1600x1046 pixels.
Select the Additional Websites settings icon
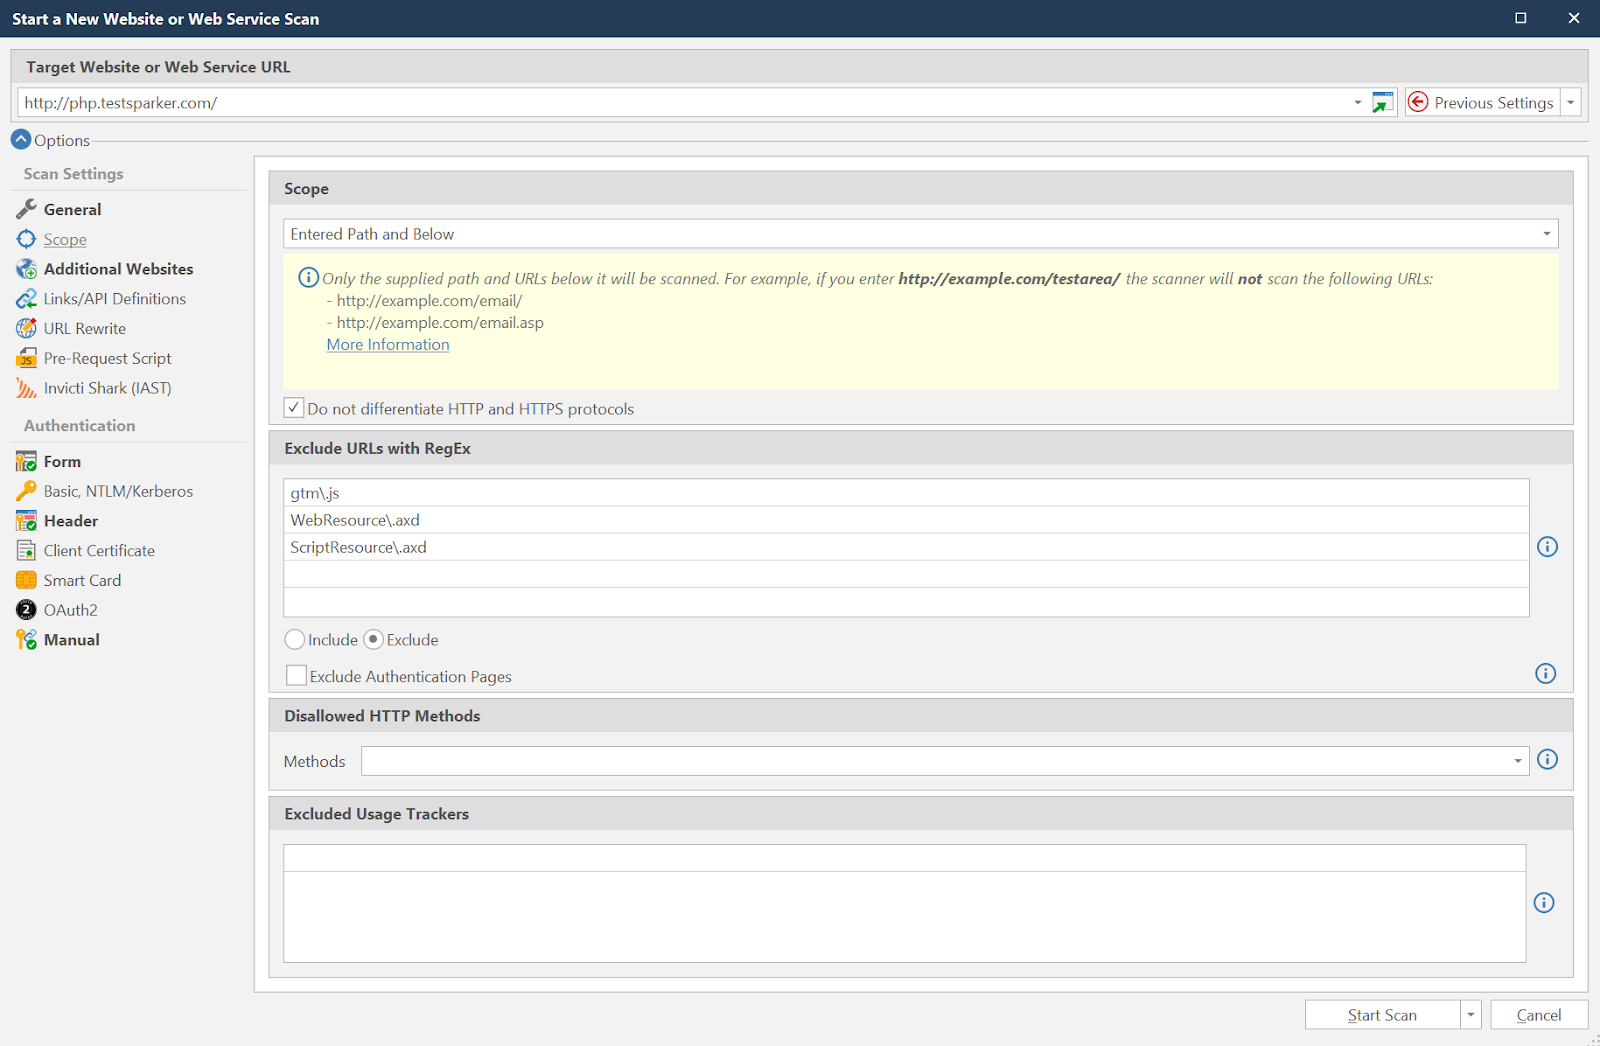26,268
